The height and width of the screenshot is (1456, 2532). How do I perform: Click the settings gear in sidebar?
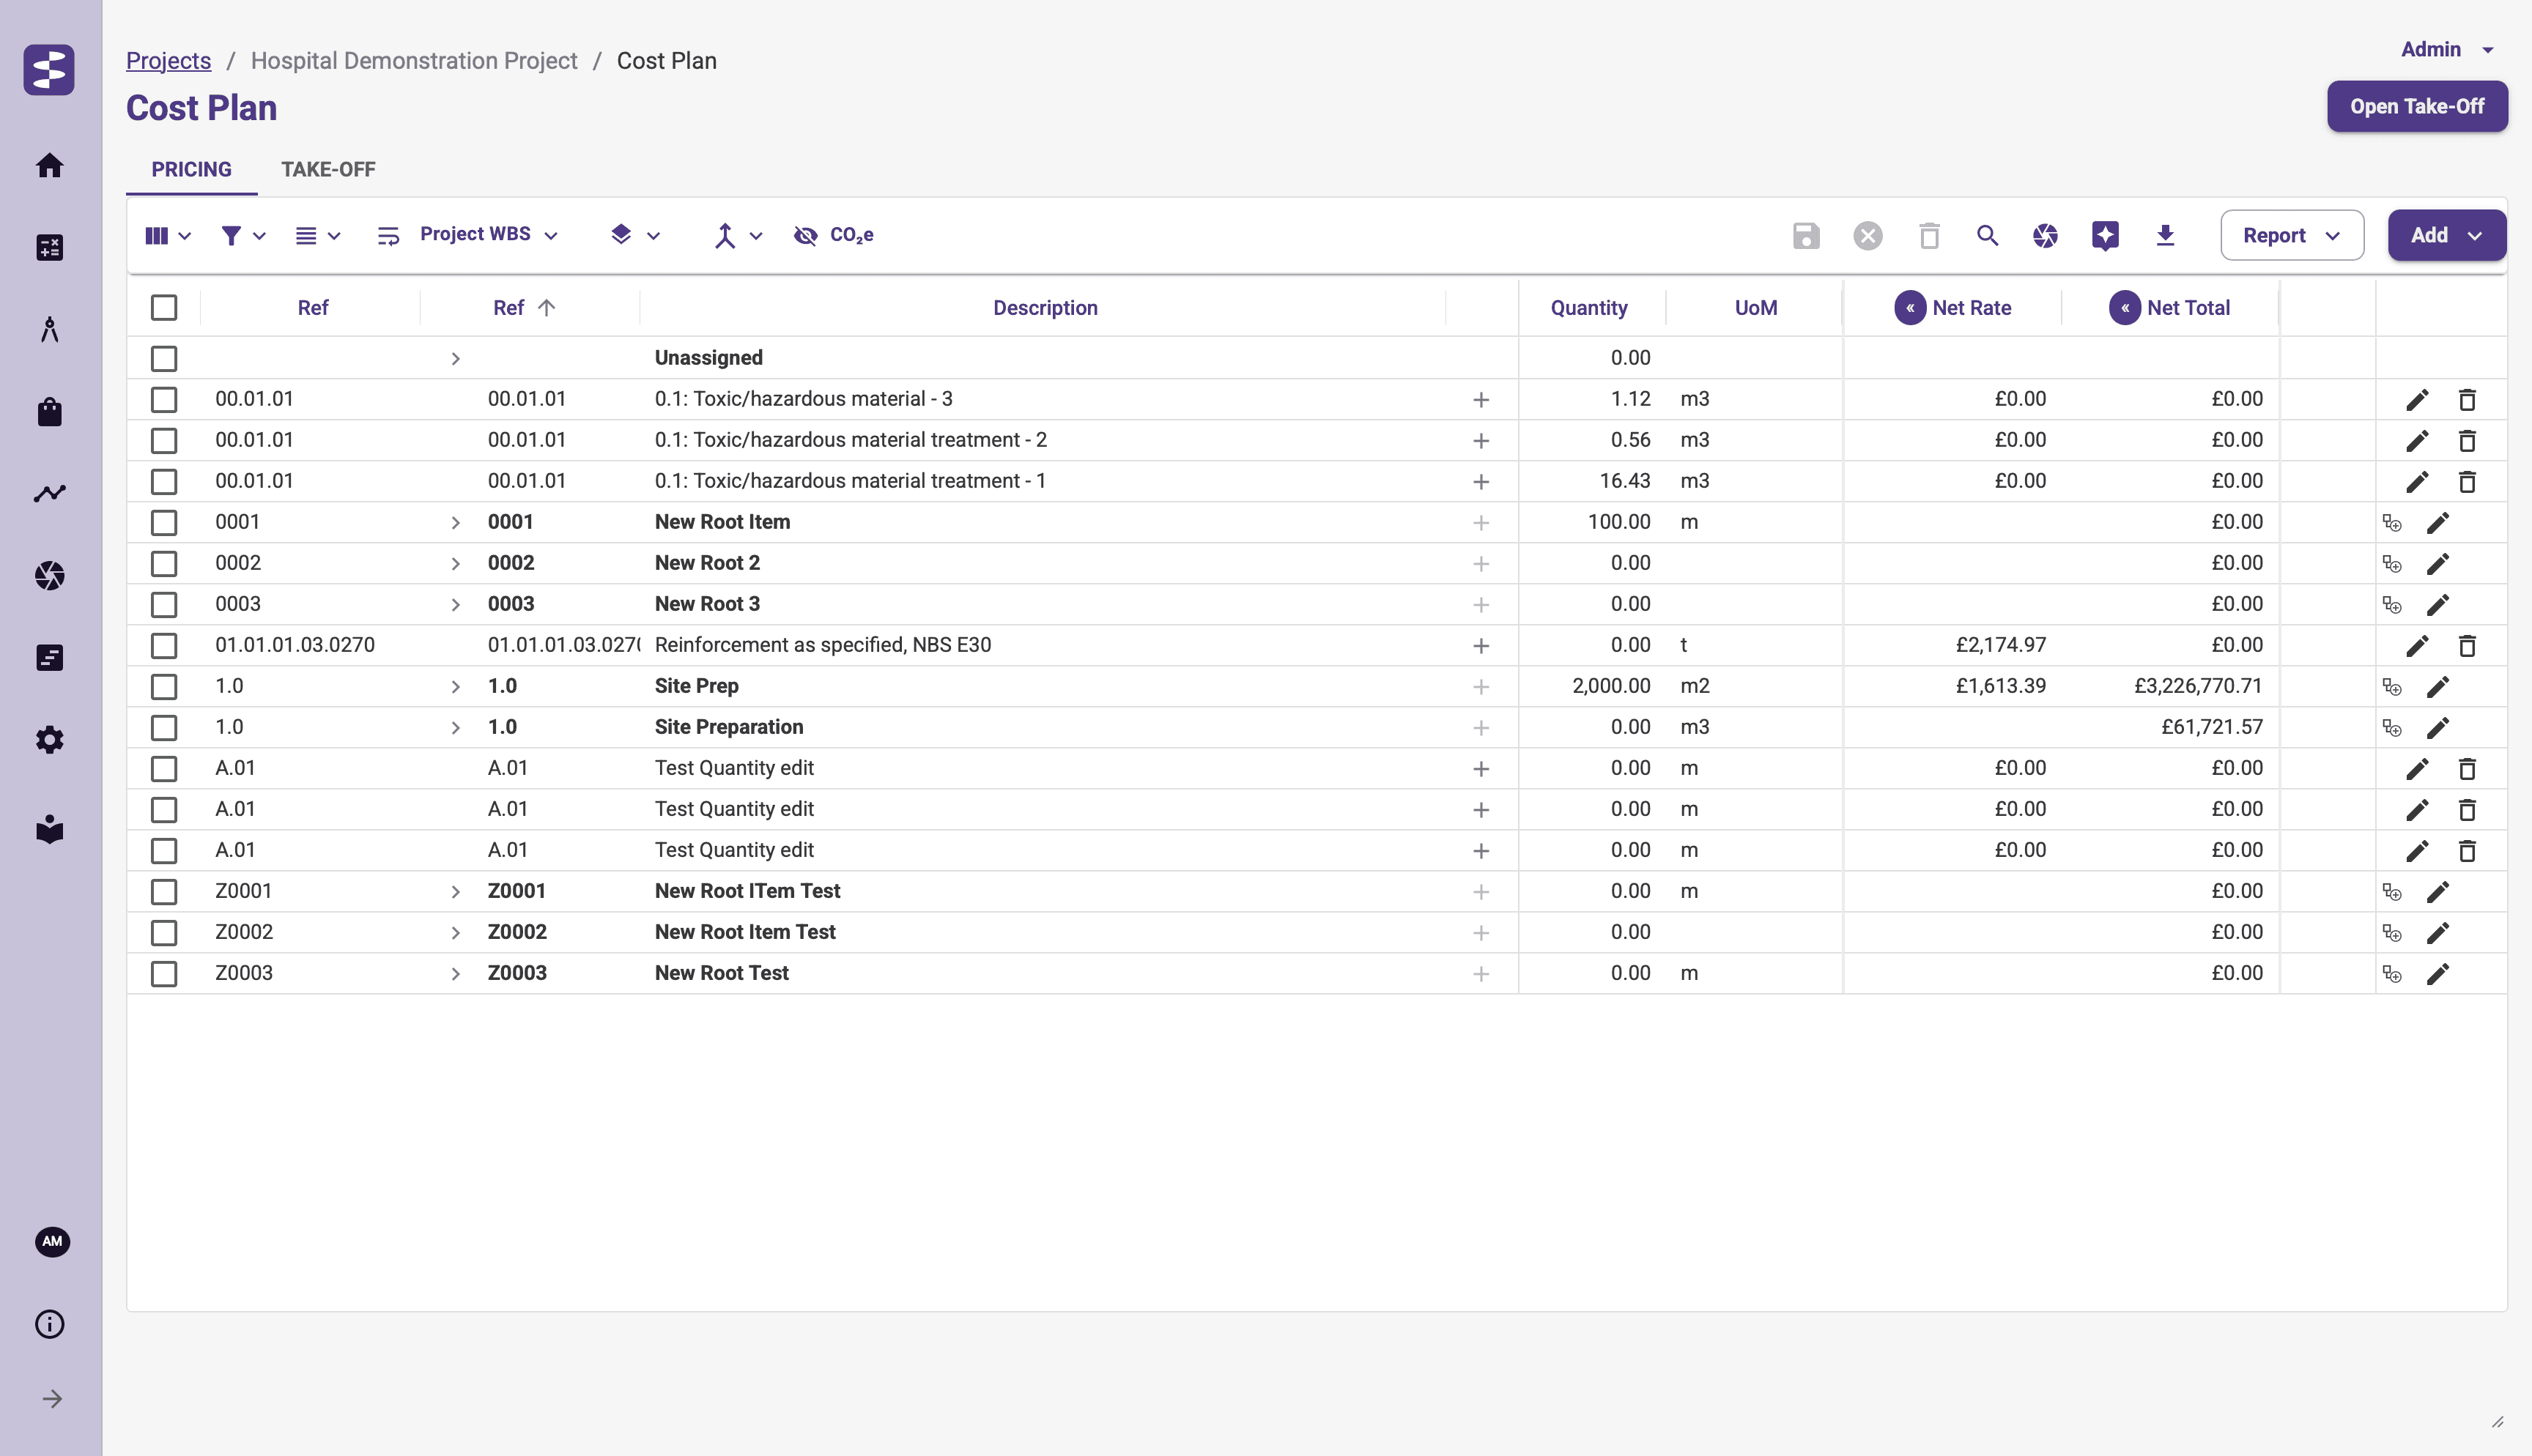coord(50,740)
